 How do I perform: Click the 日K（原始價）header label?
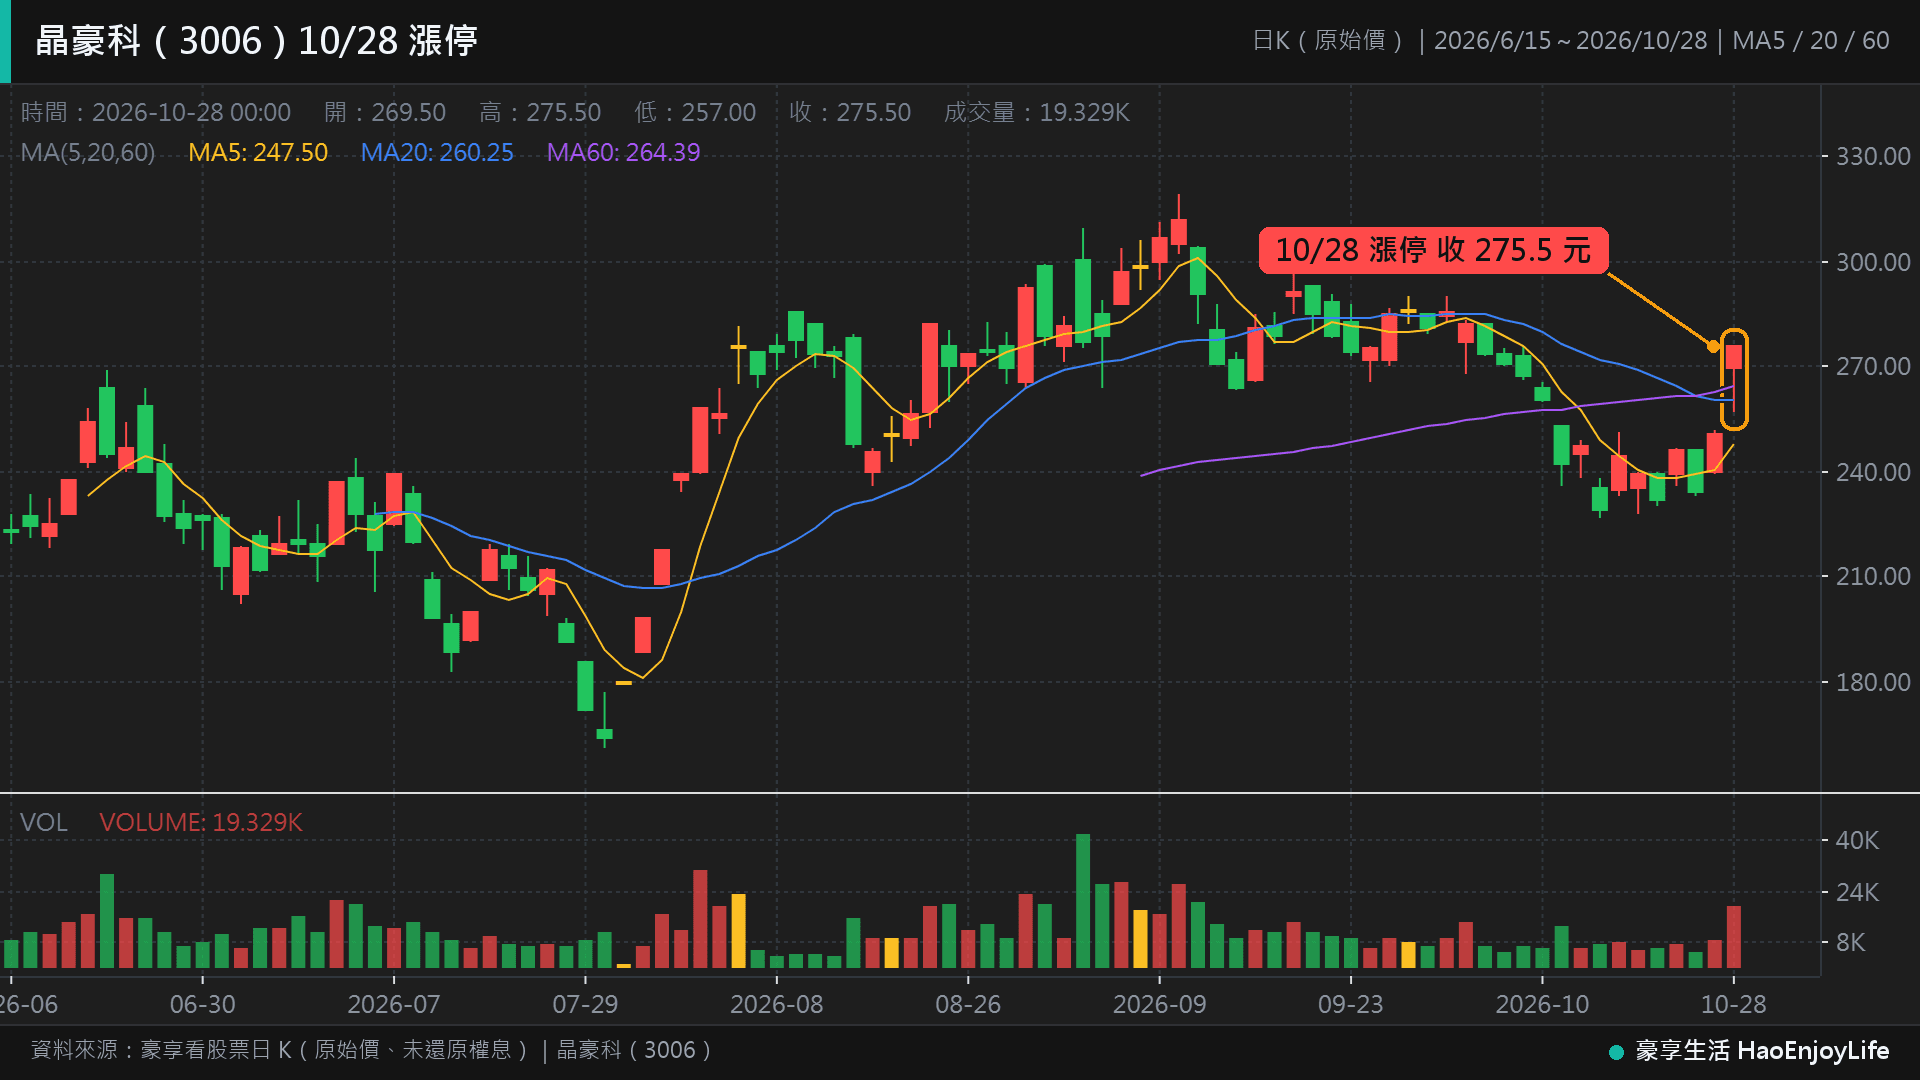point(1329,41)
